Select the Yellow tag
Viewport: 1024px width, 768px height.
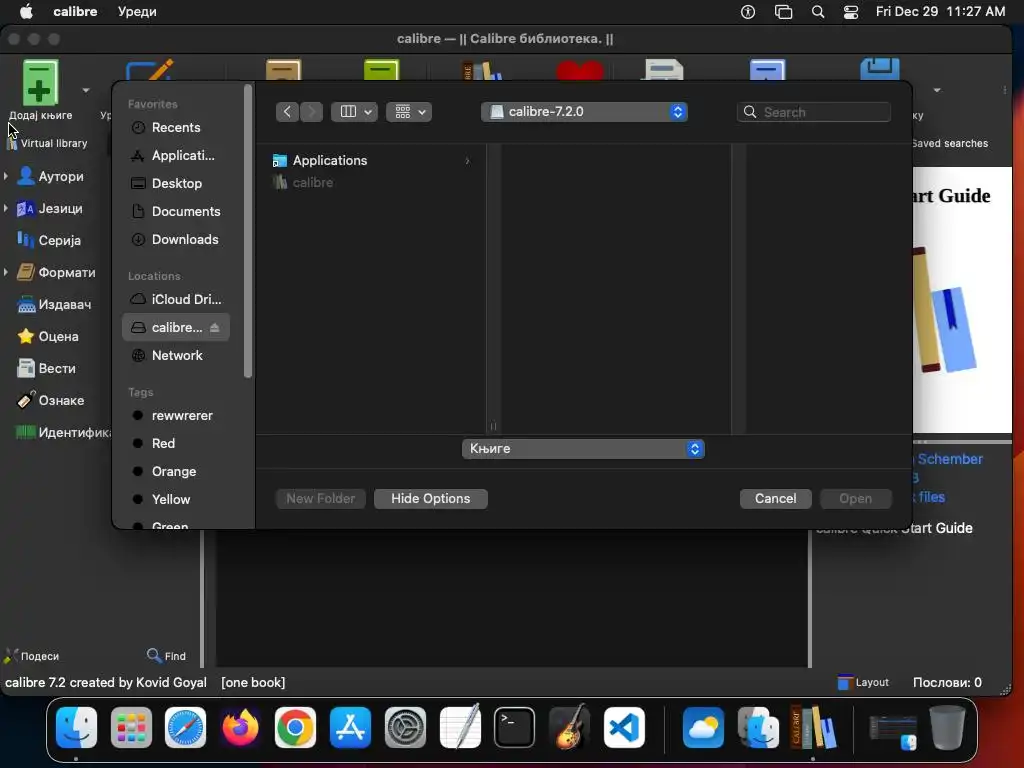[x=175, y=500]
